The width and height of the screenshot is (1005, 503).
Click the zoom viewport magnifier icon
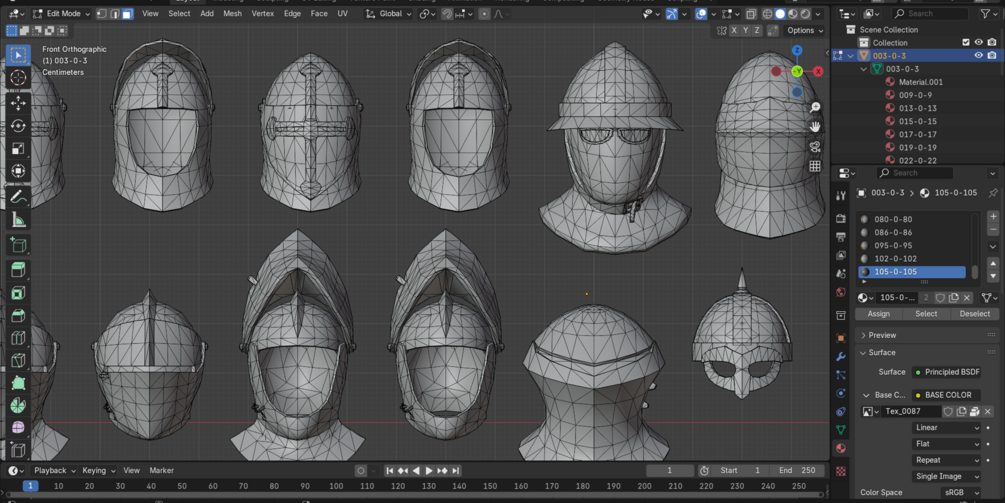815,107
